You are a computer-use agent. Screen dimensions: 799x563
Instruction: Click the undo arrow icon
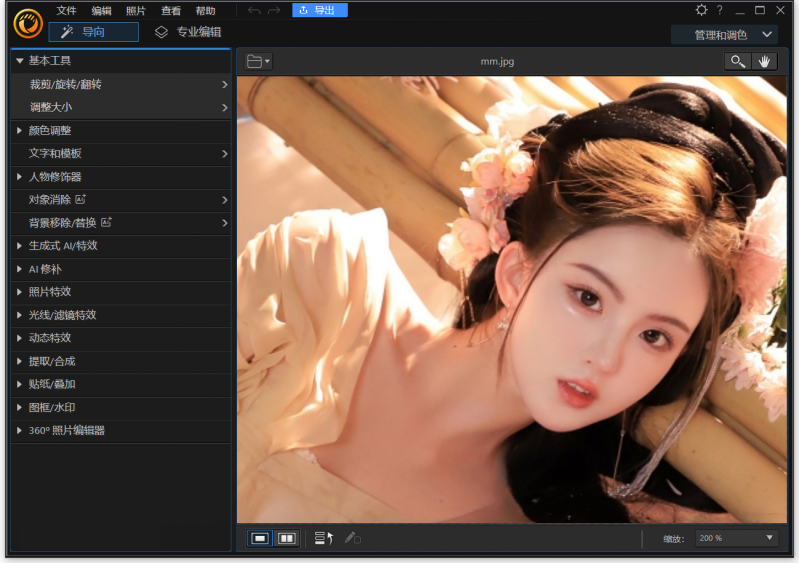coord(254,11)
